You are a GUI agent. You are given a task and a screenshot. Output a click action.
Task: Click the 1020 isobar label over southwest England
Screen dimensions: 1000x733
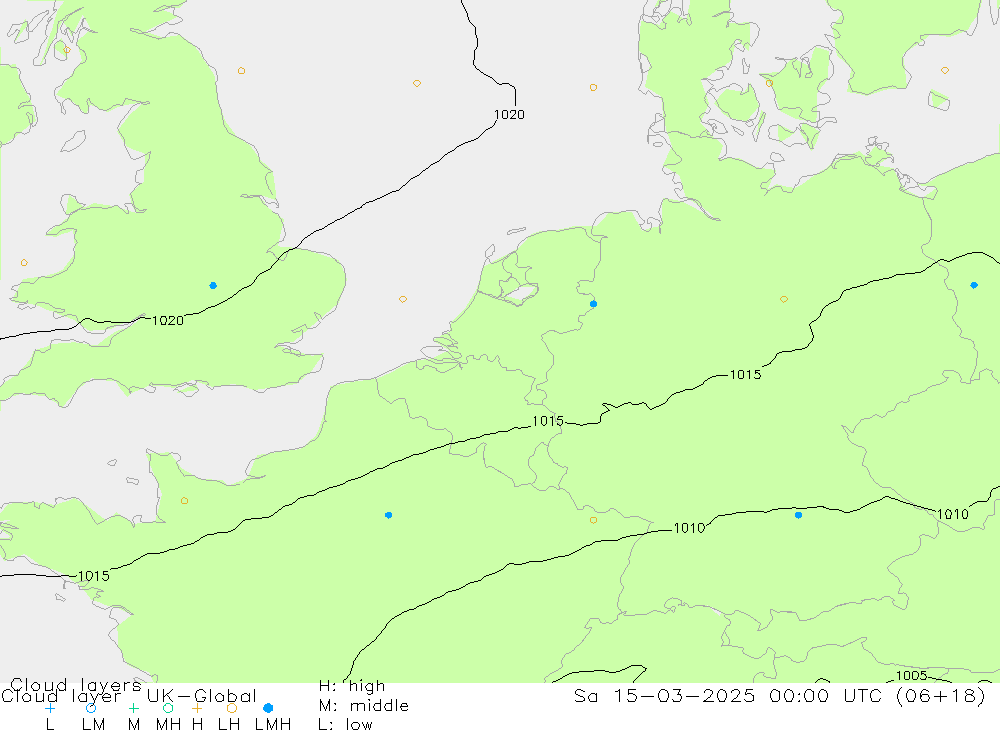[168, 321]
